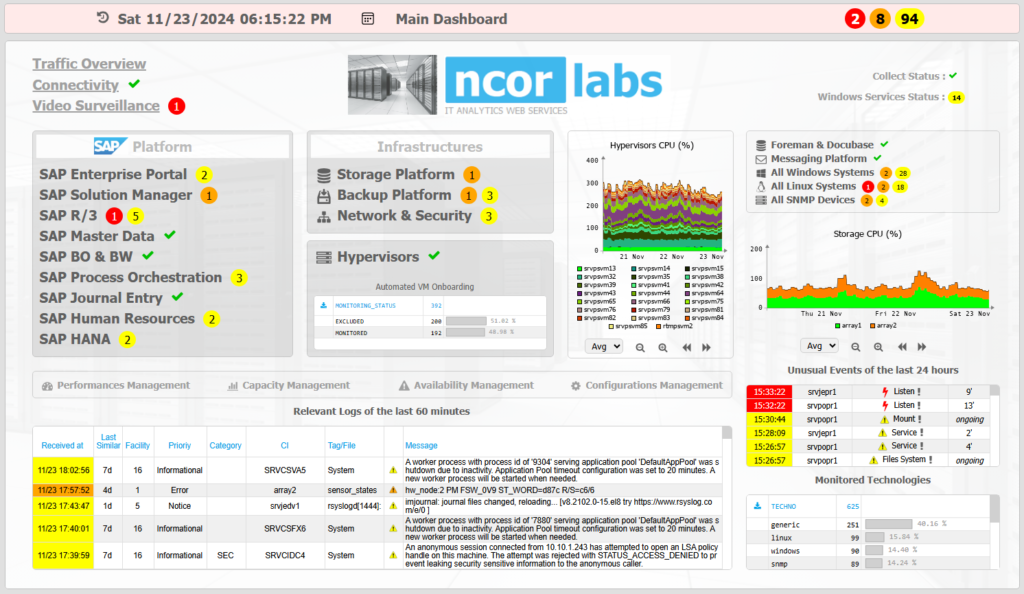Click the Network & Security topology icon
This screenshot has width=1024, height=594.
click(323, 217)
